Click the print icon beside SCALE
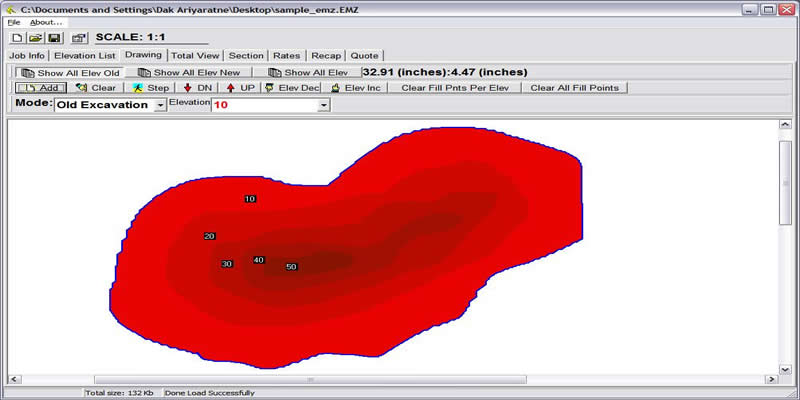Viewport: 800px width, 400px height. pos(79,37)
